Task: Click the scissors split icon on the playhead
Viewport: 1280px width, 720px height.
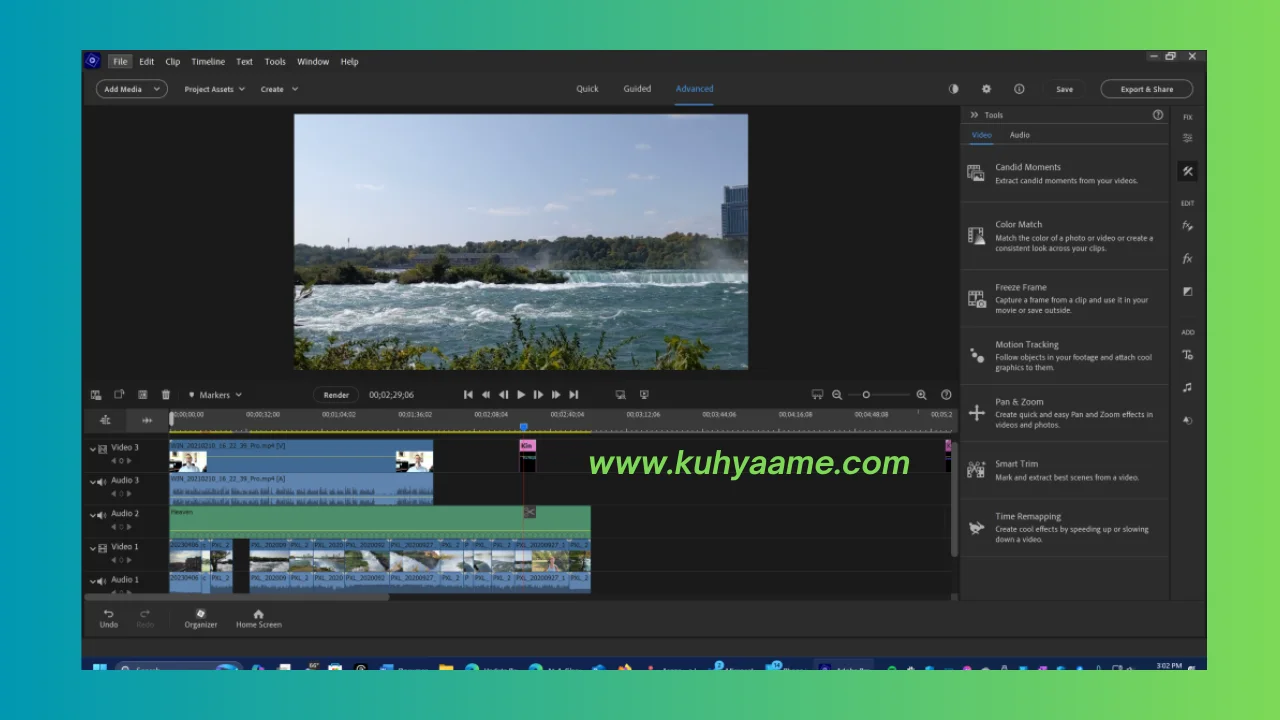Action: [x=530, y=512]
